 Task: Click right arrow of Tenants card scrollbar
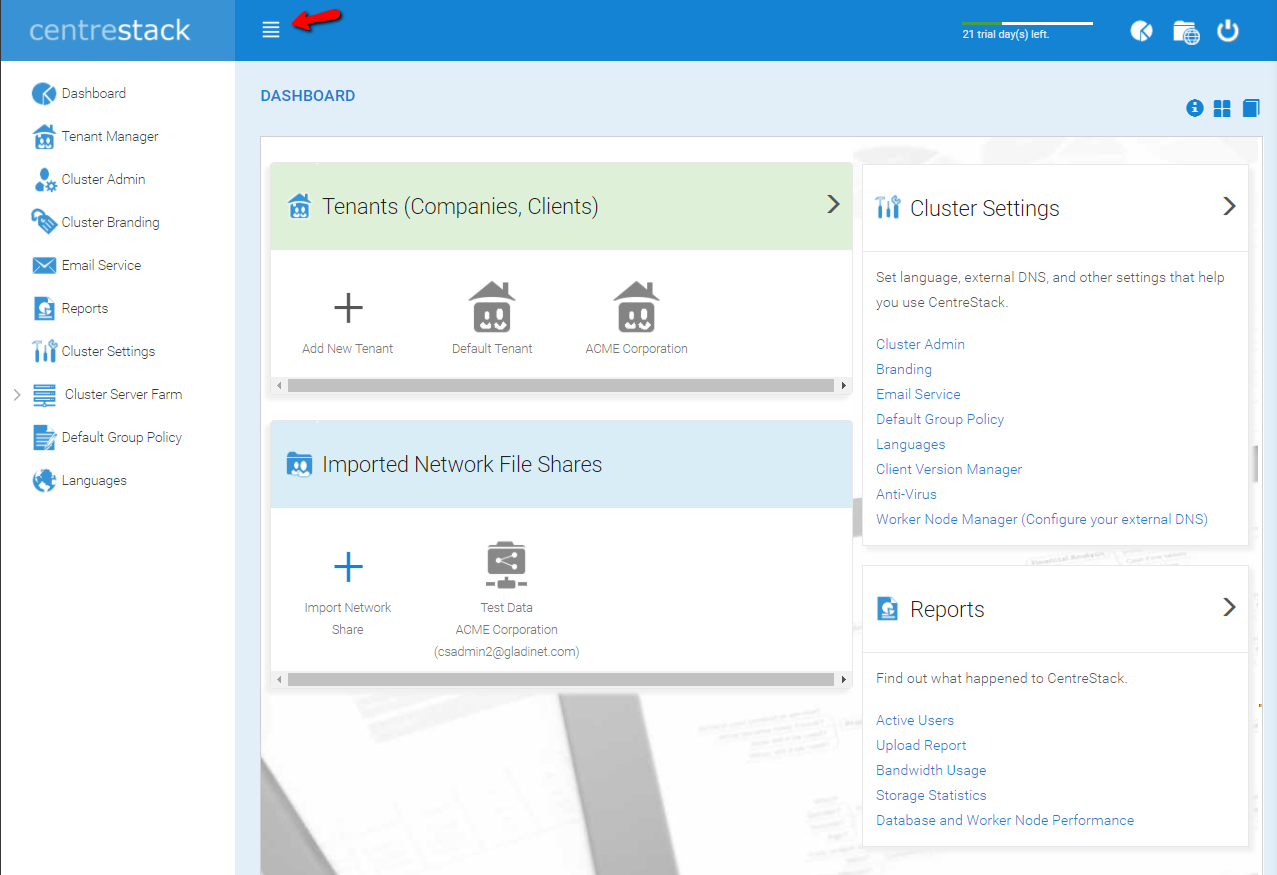[x=844, y=385]
